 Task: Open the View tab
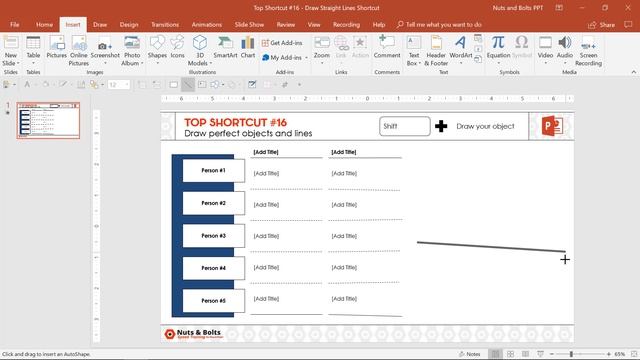pyautogui.click(x=314, y=24)
